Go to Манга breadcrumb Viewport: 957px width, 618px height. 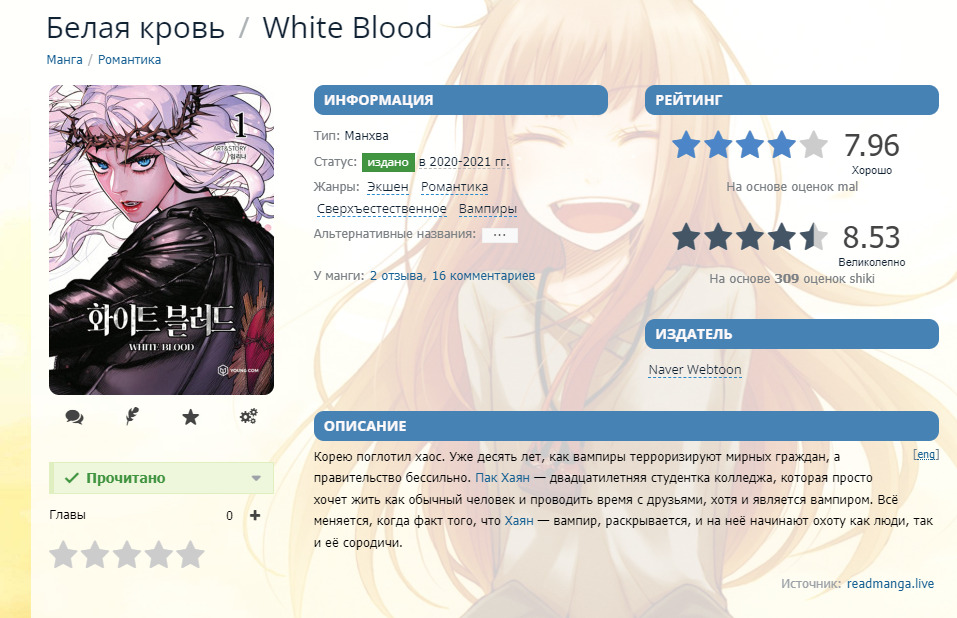pyautogui.click(x=64, y=60)
